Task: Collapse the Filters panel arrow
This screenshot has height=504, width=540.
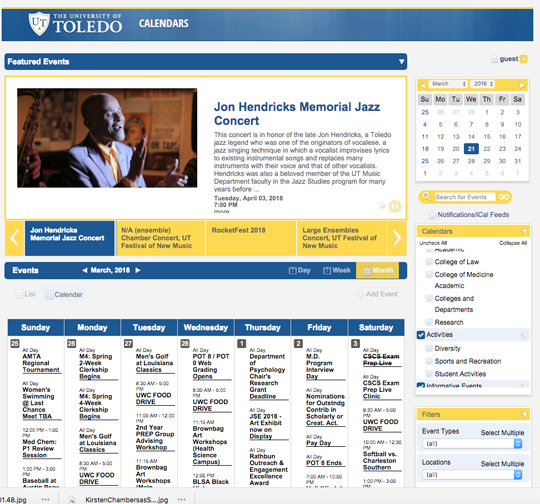Action: 524,414
